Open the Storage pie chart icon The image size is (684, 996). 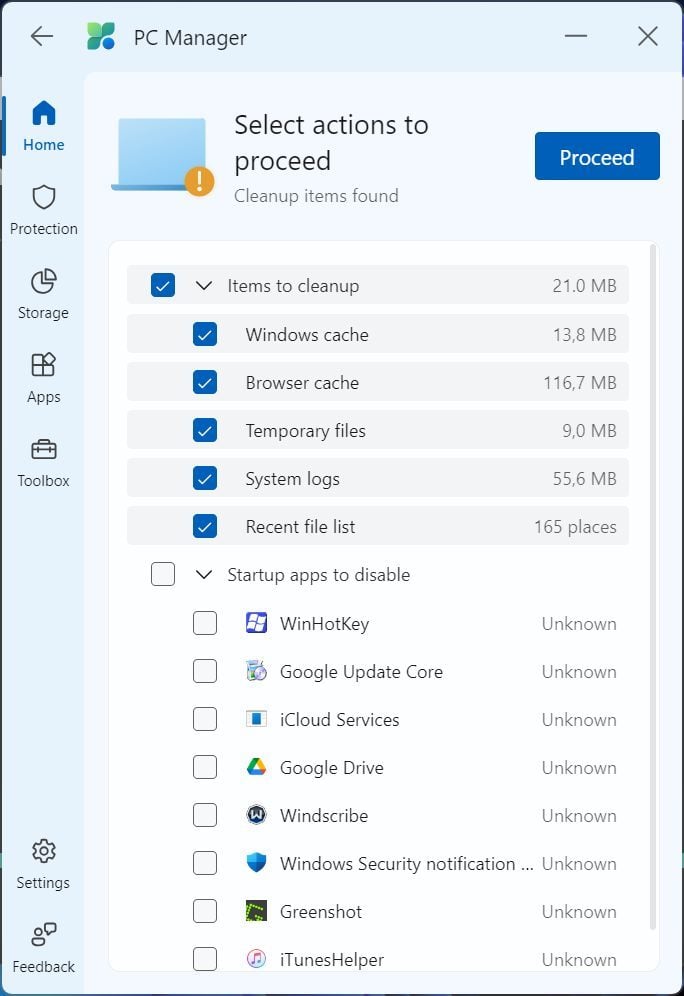pos(43,281)
